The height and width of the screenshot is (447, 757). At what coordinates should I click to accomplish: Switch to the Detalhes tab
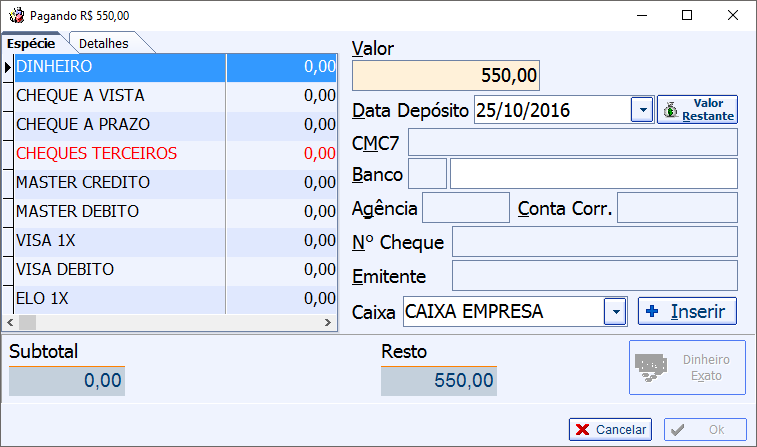103,43
